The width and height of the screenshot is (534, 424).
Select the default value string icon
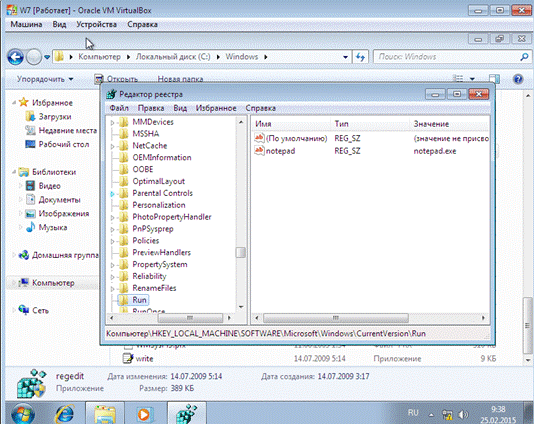tap(259, 138)
